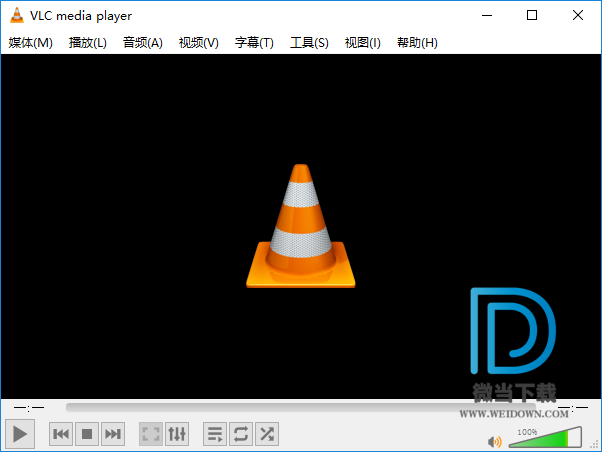Skip to previous media track
The height and width of the screenshot is (452, 602).
coord(61,434)
